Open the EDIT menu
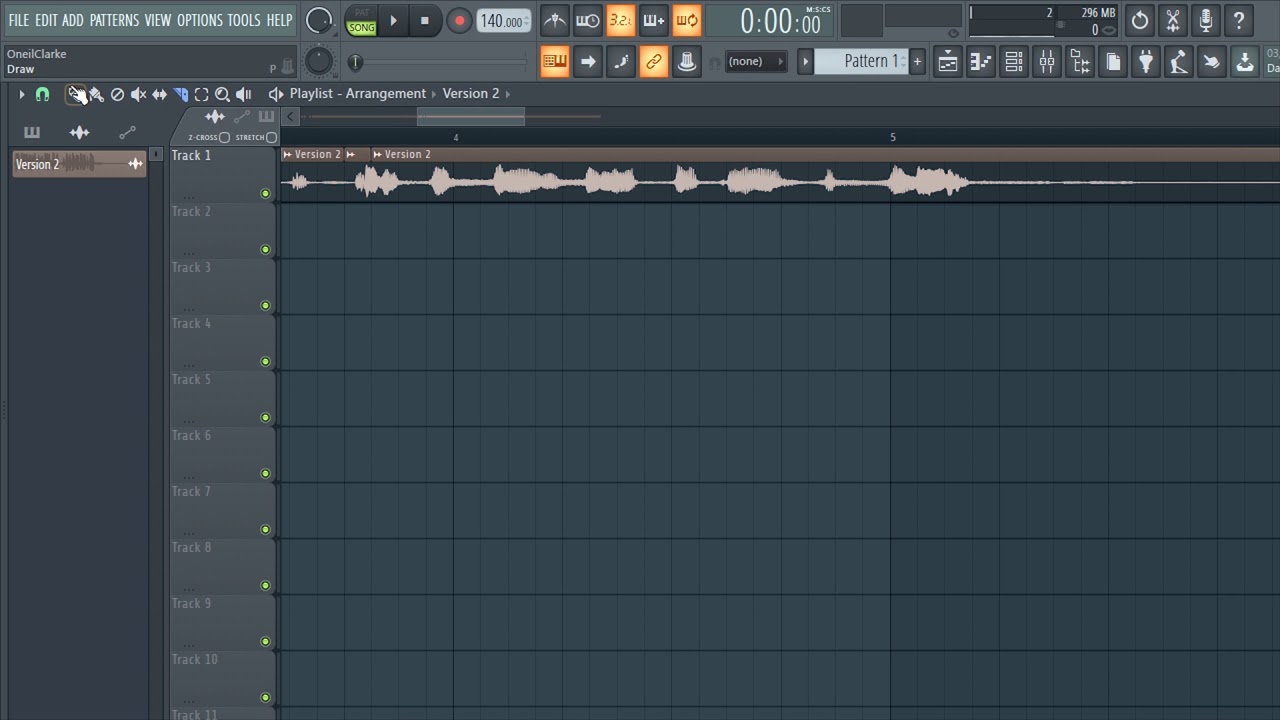The image size is (1280, 720). (46, 20)
